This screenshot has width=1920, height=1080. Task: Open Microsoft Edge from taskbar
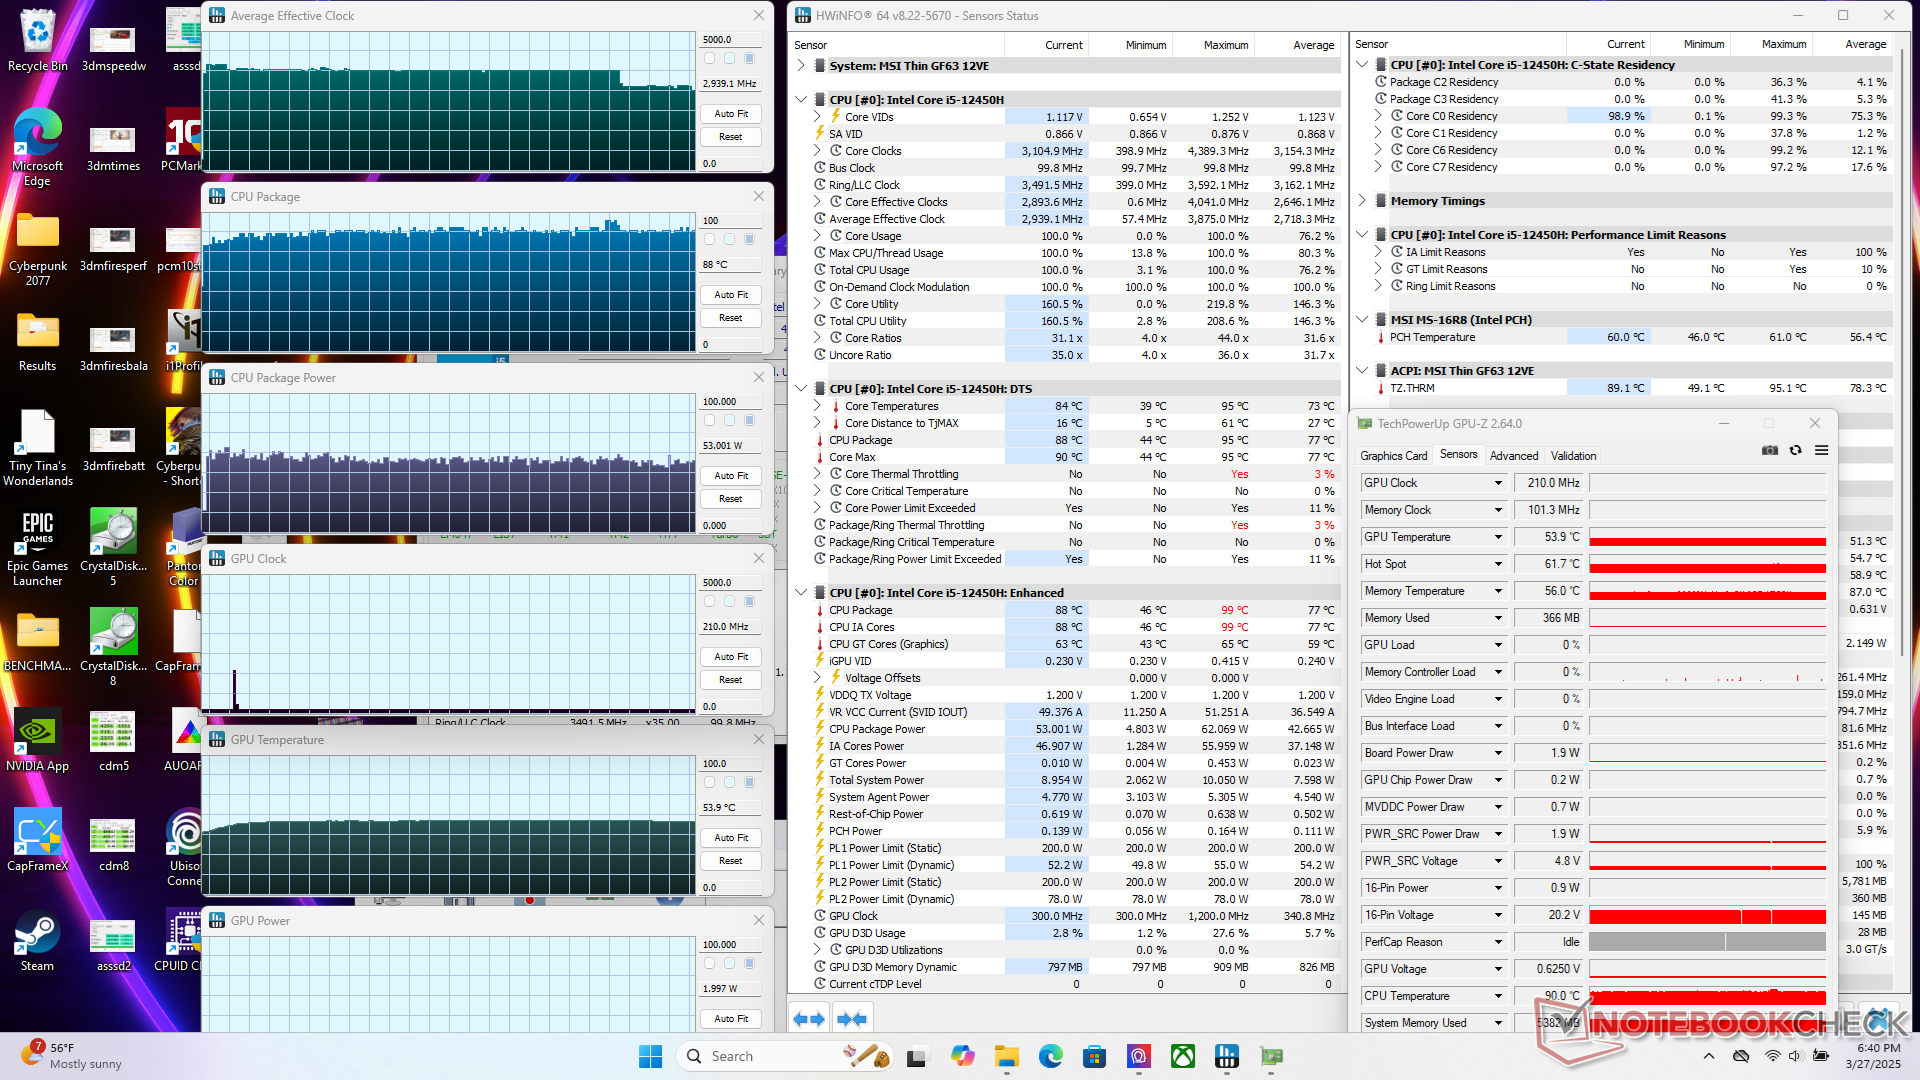pyautogui.click(x=1050, y=1056)
